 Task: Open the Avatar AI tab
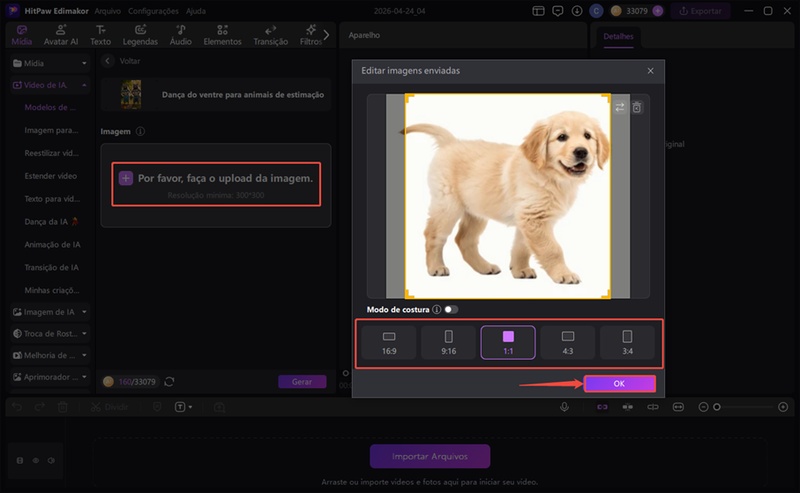tap(61, 35)
